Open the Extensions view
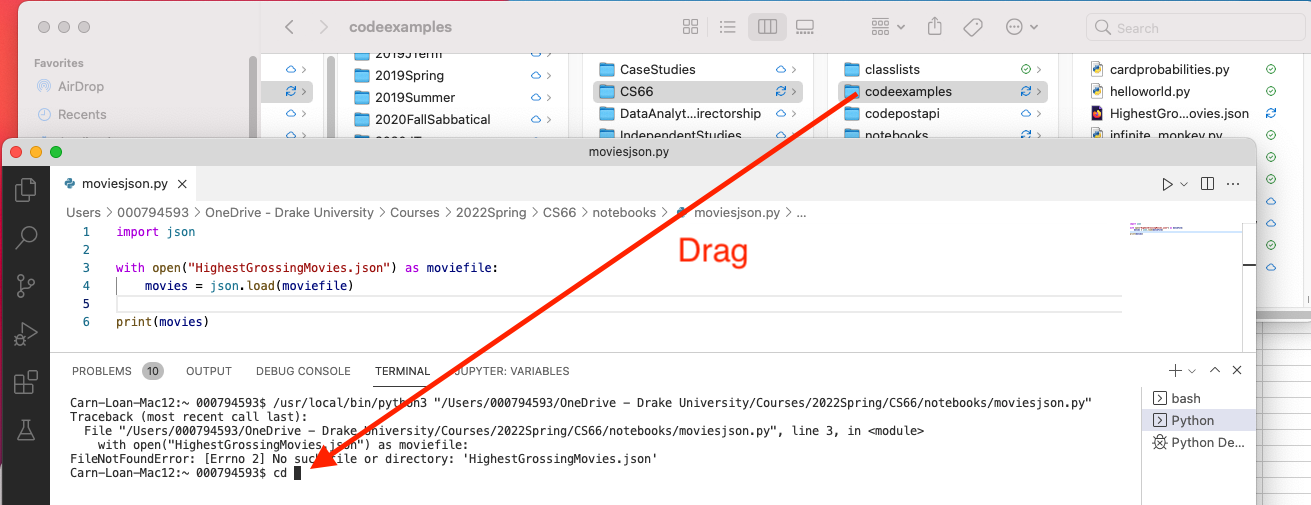This screenshot has width=1311, height=505. click(x=27, y=382)
